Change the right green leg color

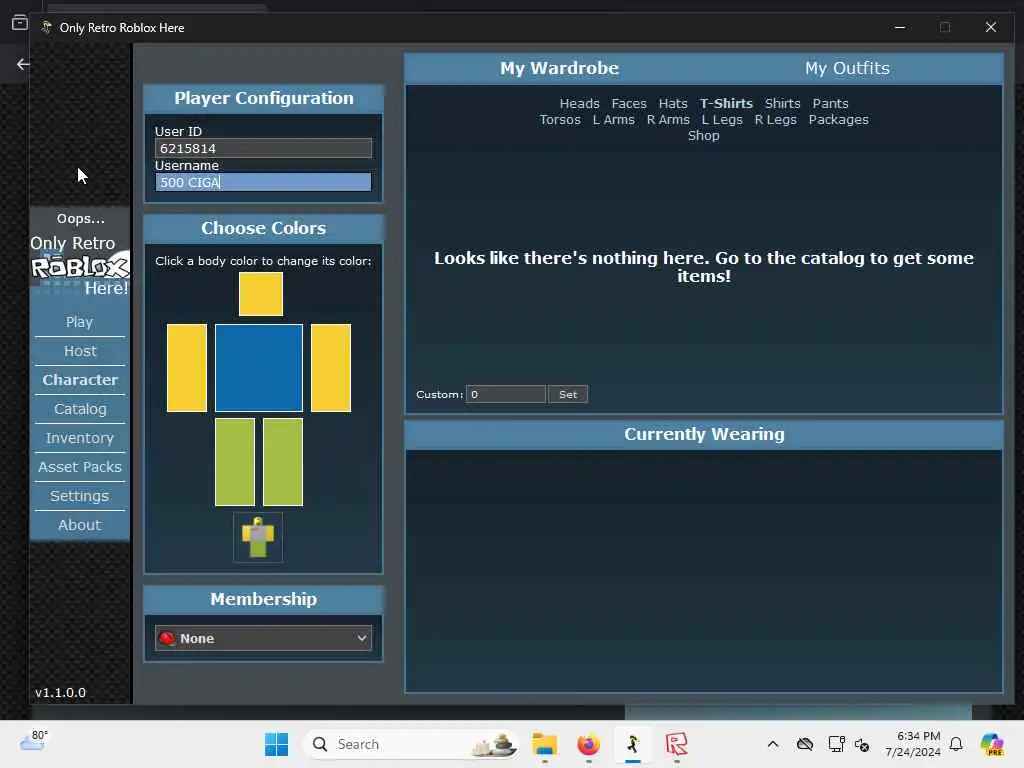click(x=283, y=462)
